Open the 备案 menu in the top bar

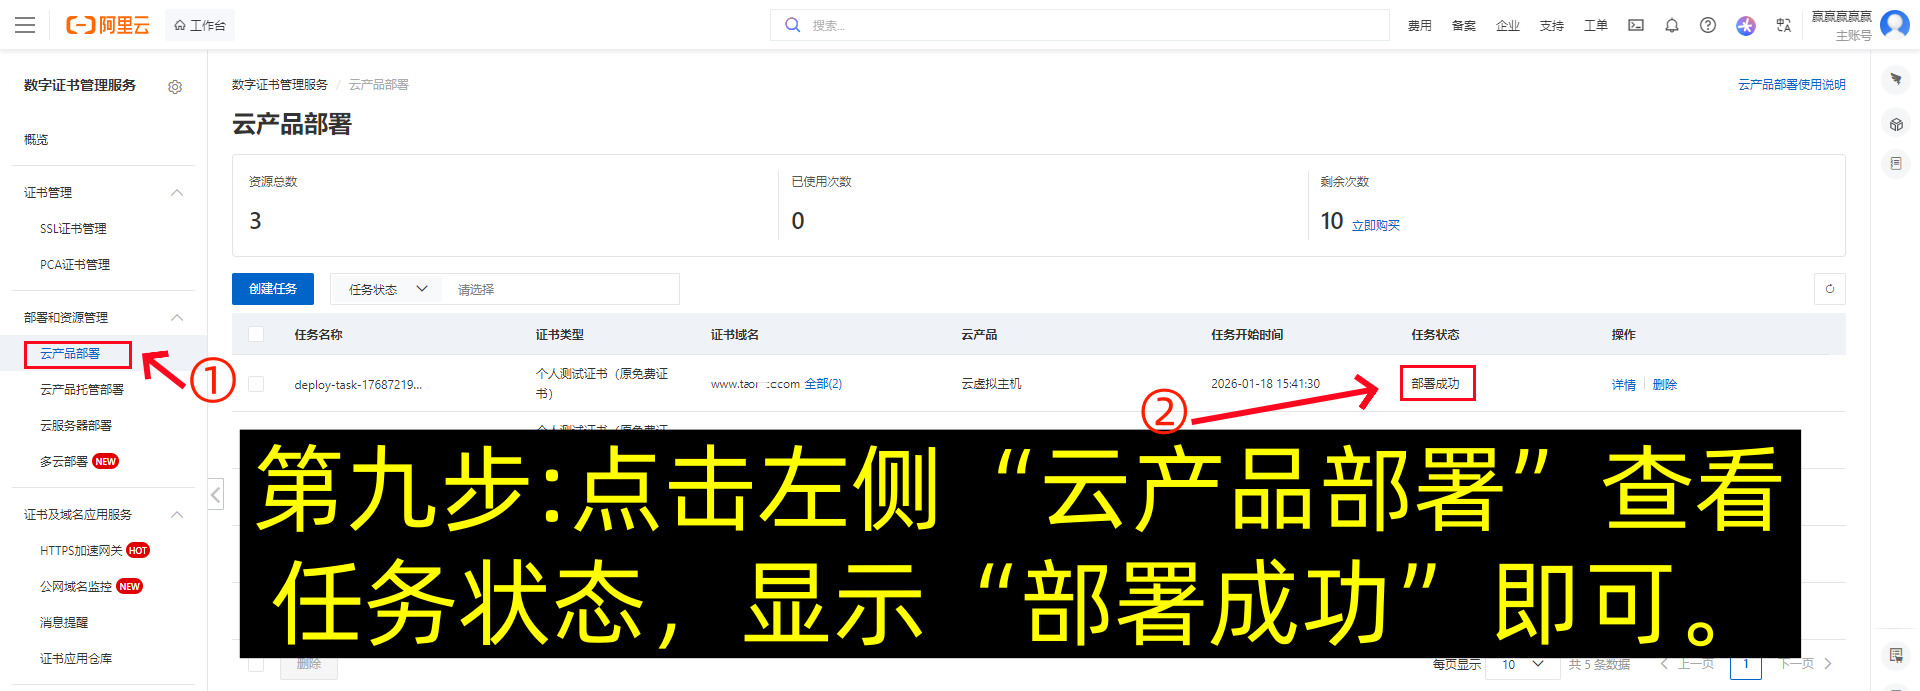(1464, 26)
